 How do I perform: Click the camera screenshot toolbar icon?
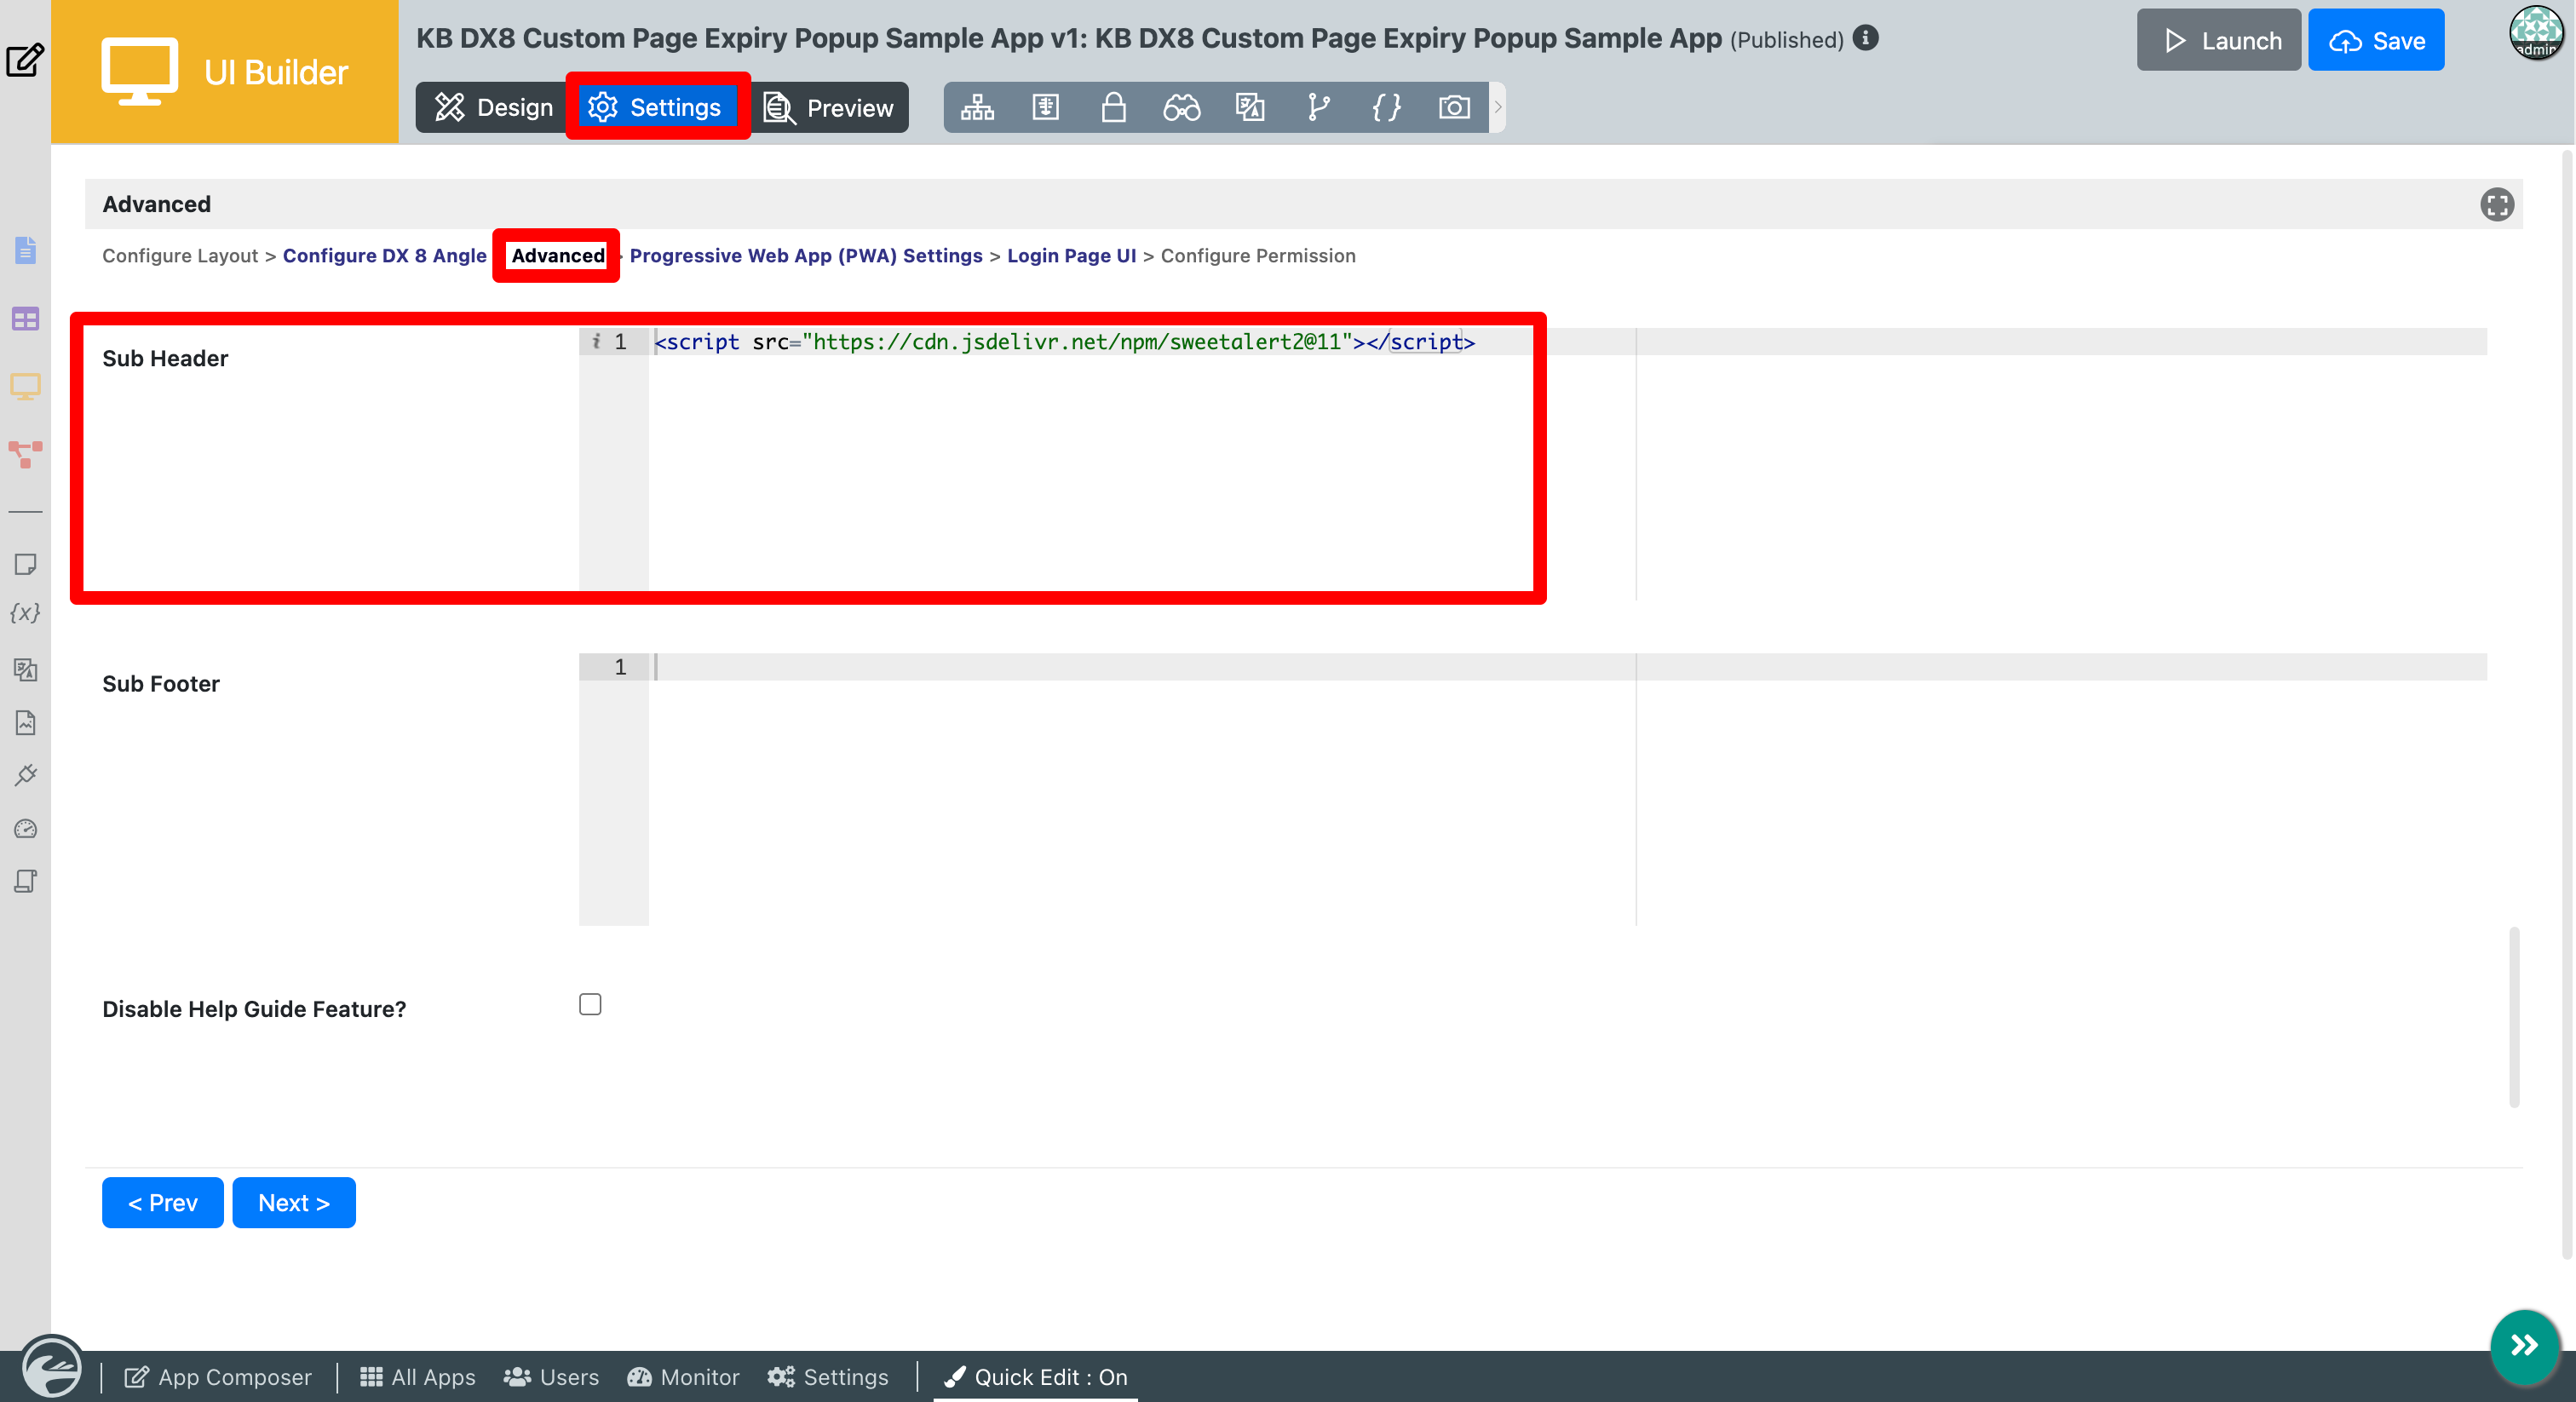click(x=1454, y=107)
